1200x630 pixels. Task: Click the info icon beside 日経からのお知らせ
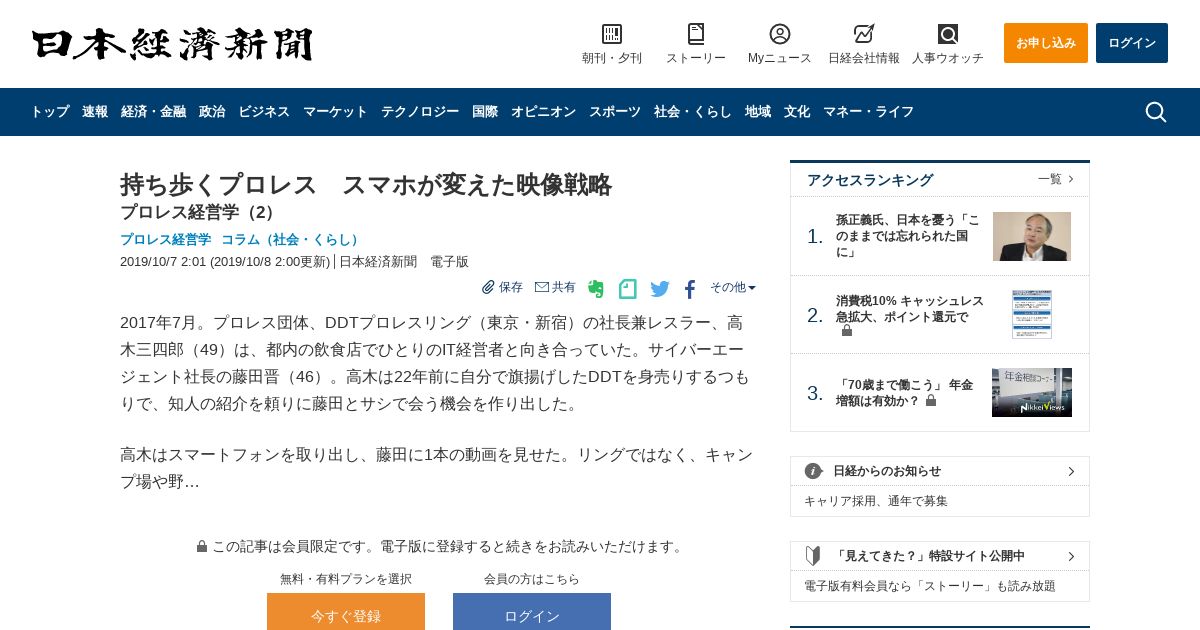point(814,471)
